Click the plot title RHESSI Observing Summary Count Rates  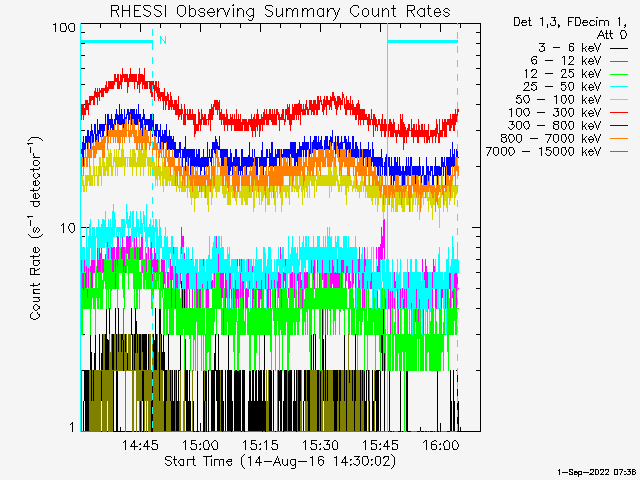pos(280,11)
